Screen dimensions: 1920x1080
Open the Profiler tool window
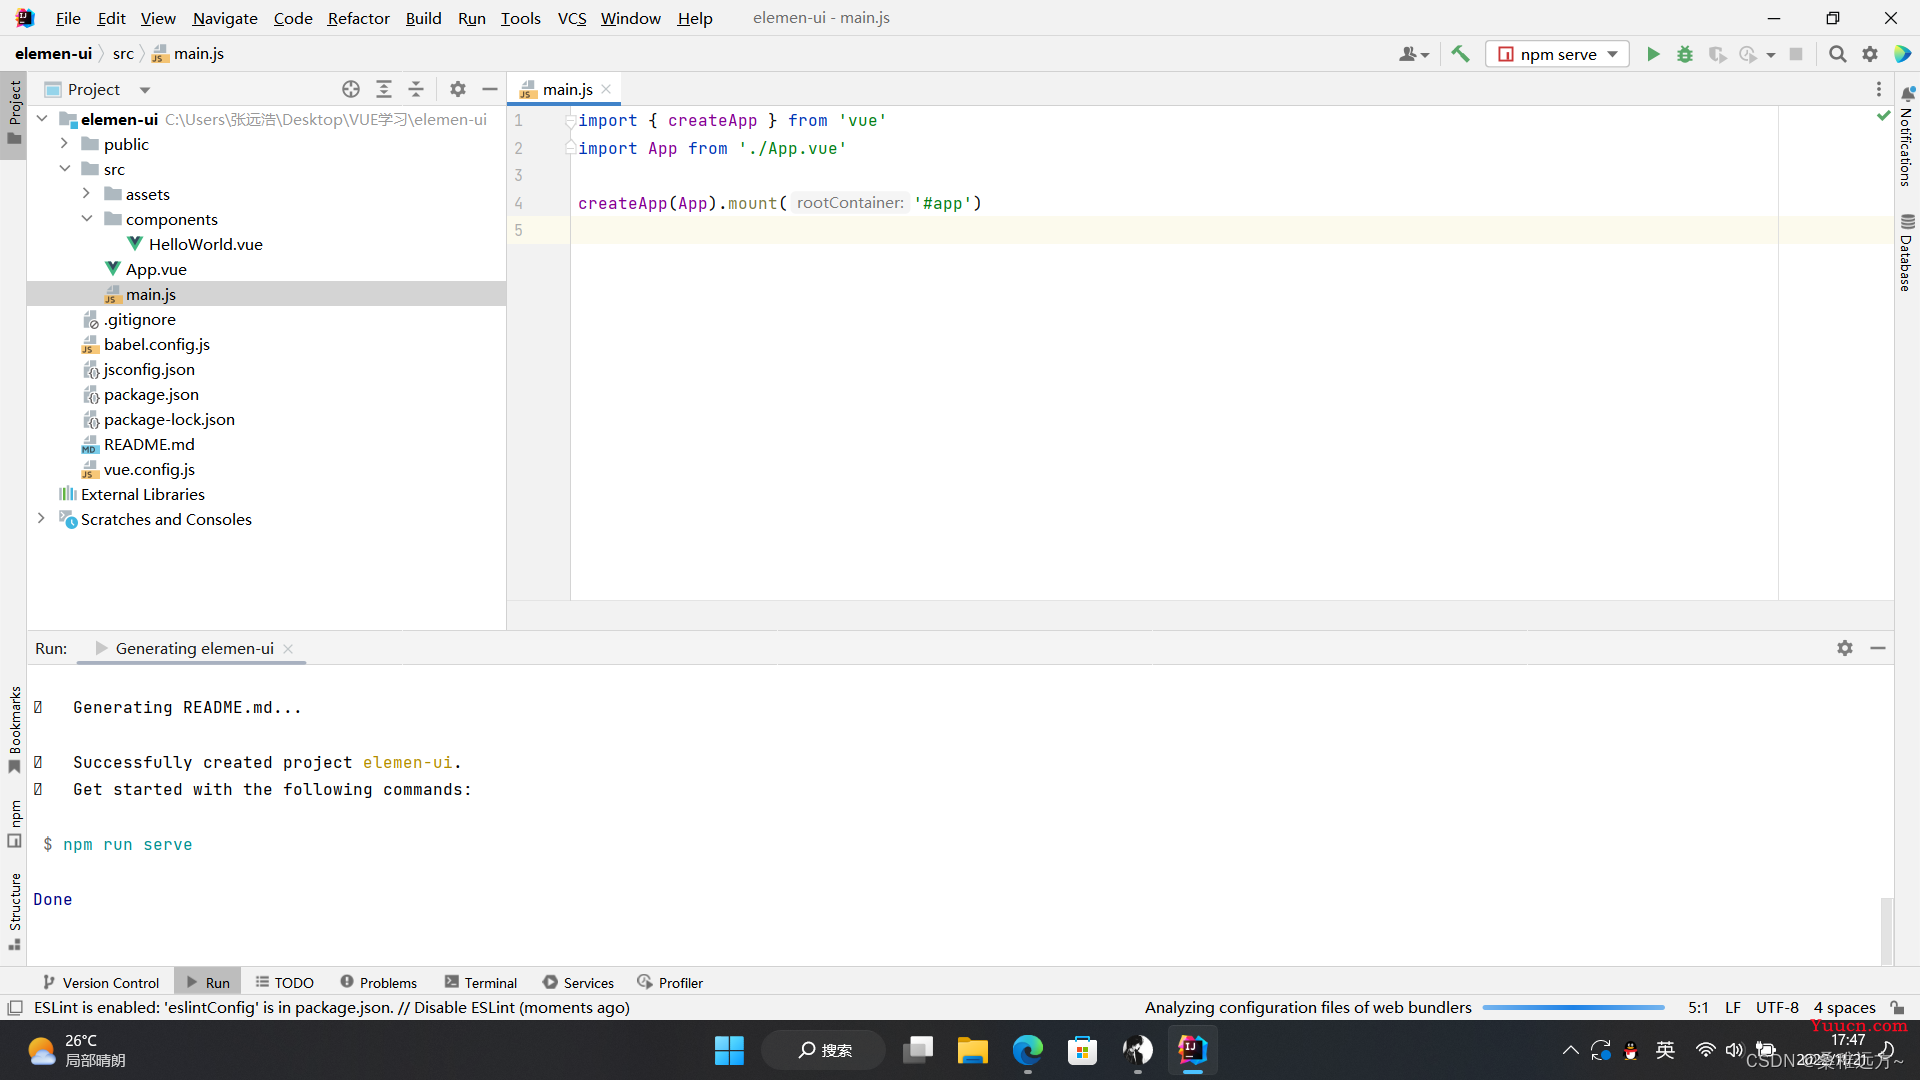pyautogui.click(x=670, y=982)
